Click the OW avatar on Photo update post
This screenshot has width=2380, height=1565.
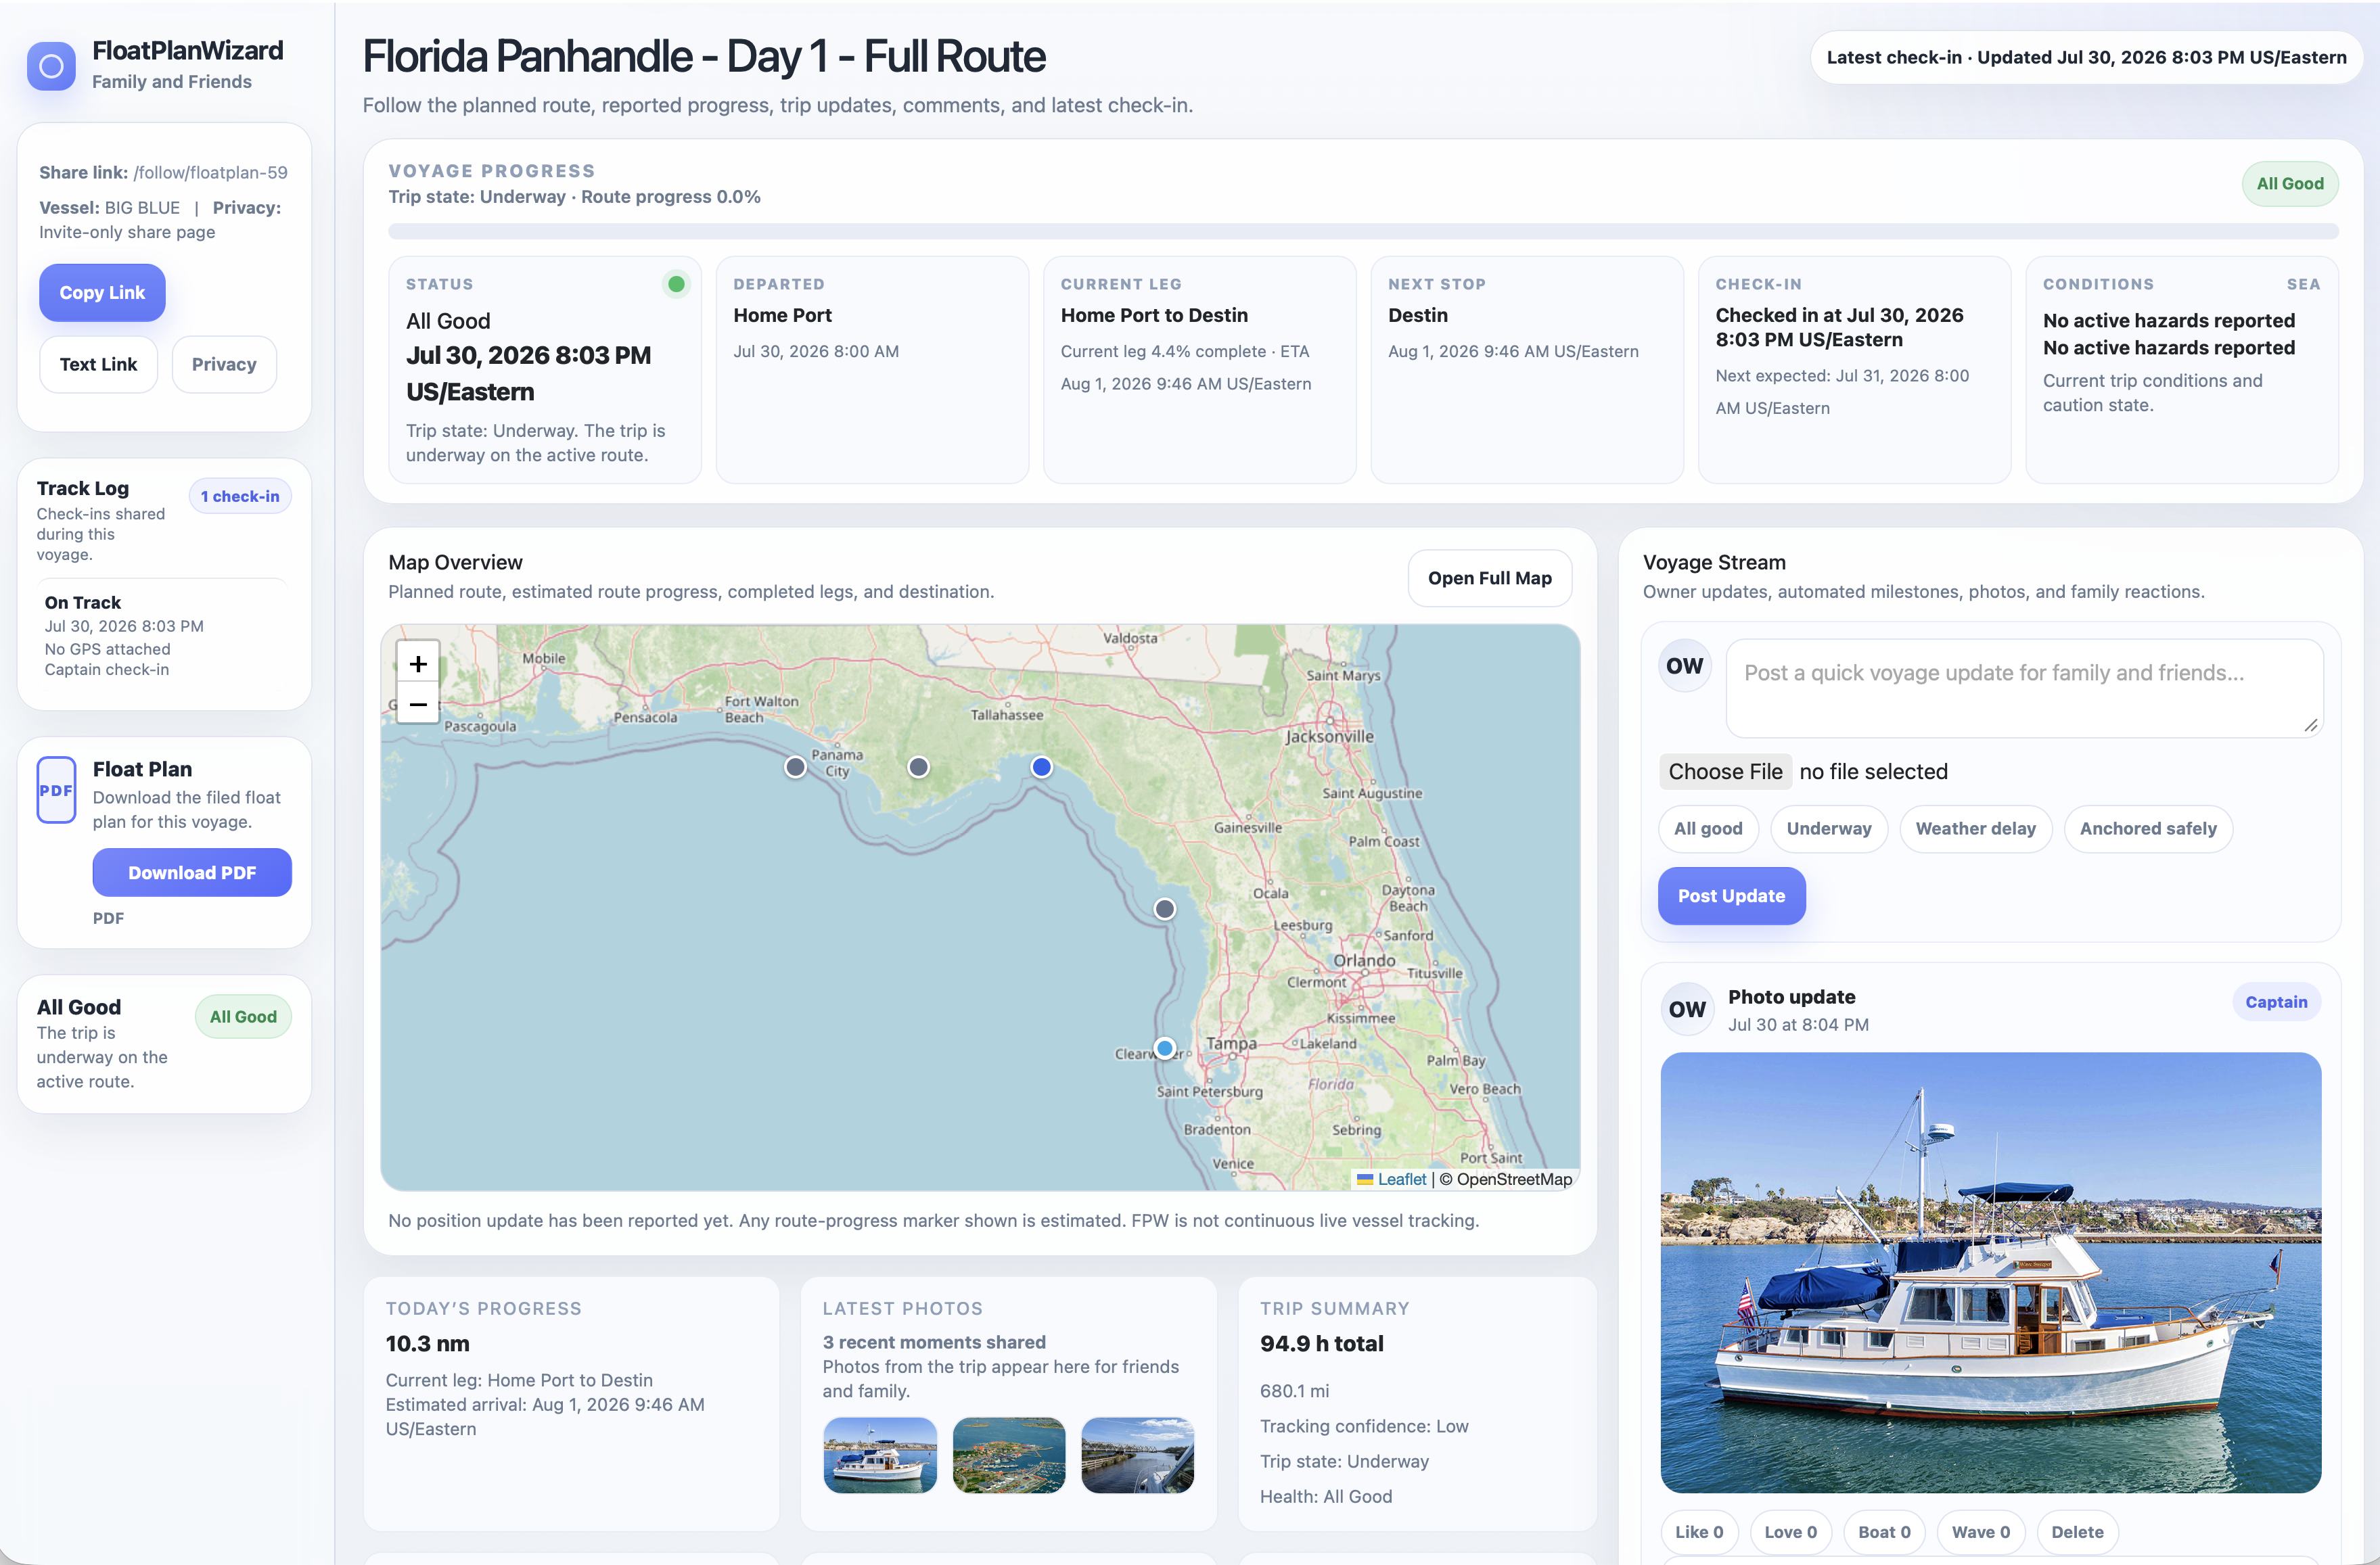pos(1687,1009)
